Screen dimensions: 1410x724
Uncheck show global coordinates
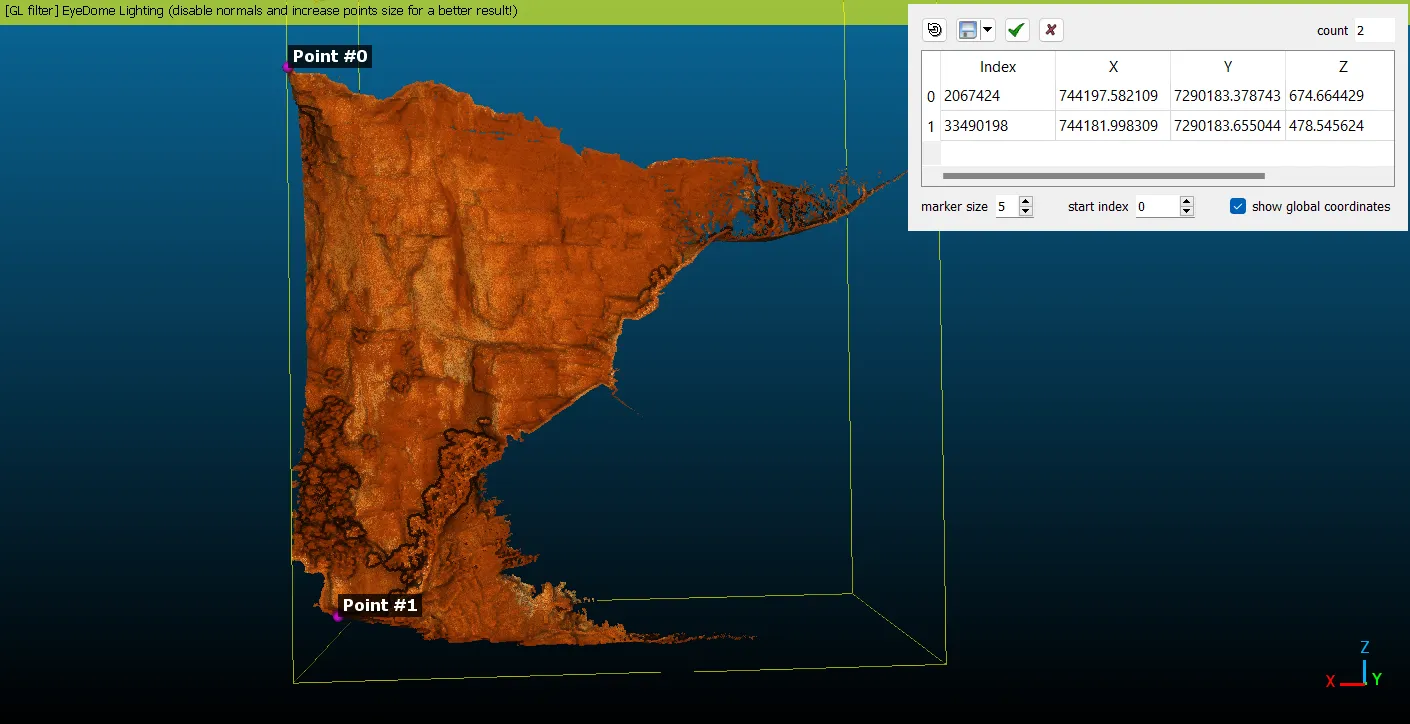click(1238, 206)
